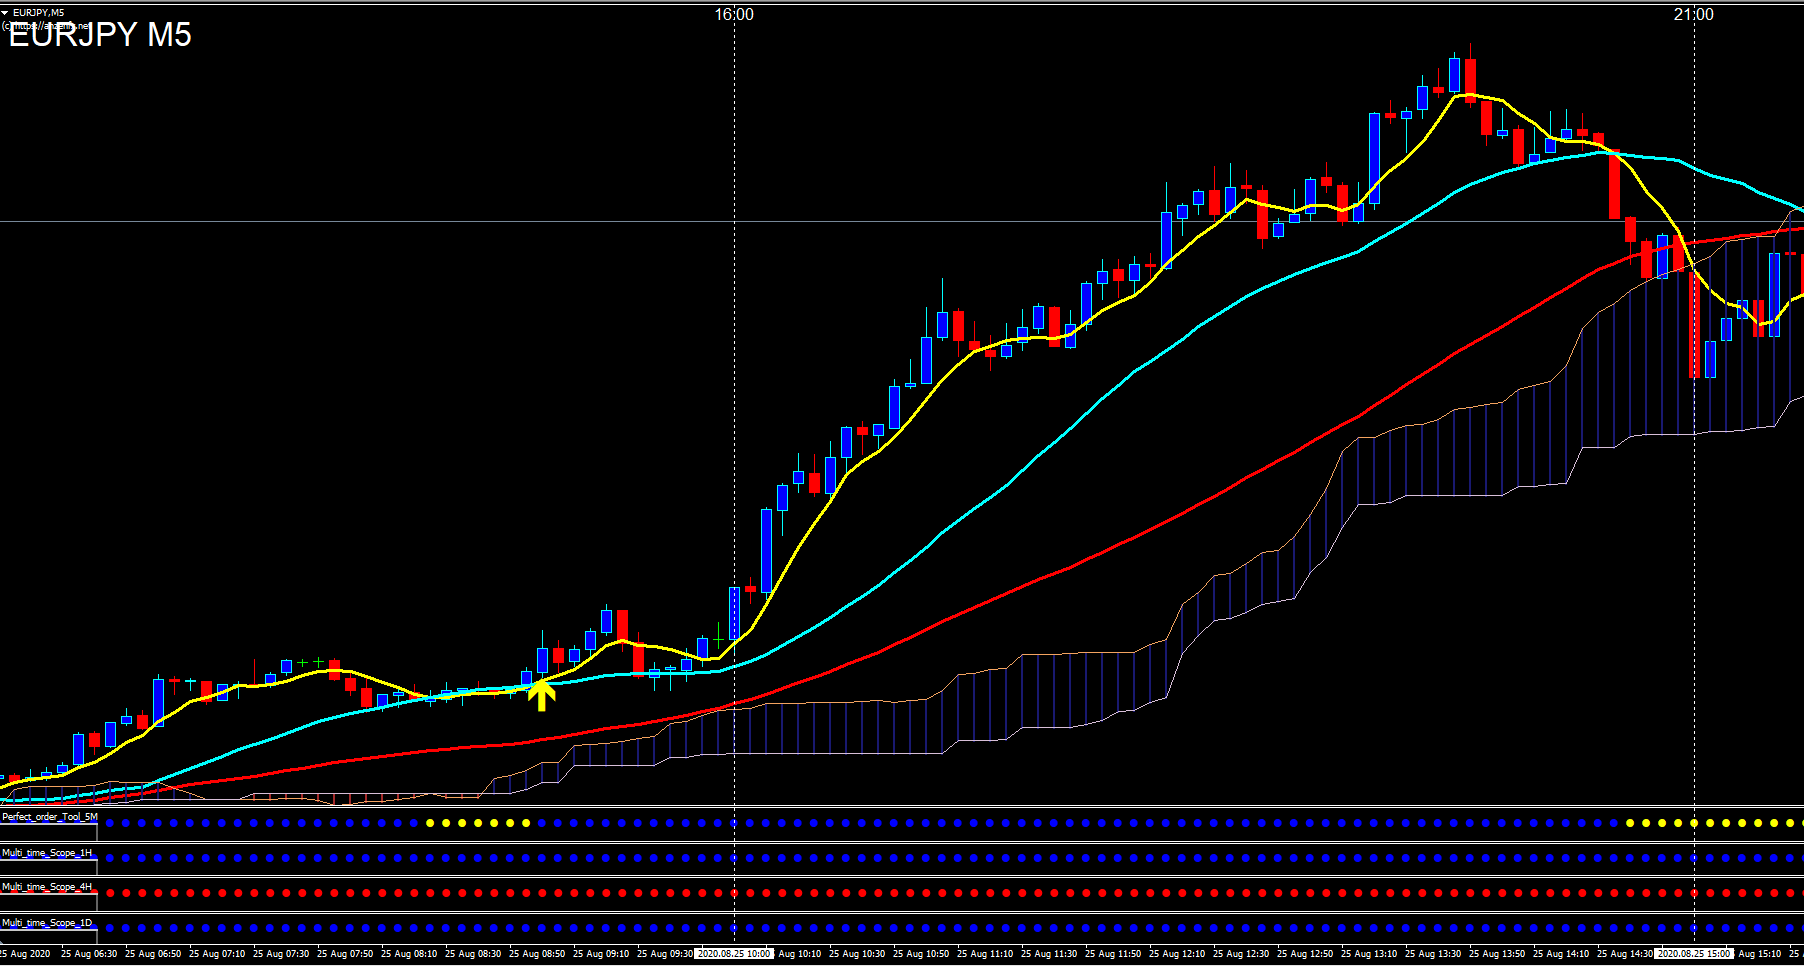1804x967 pixels.
Task: Click the 25 Aug 14:30 time label
Action: coord(1625,954)
